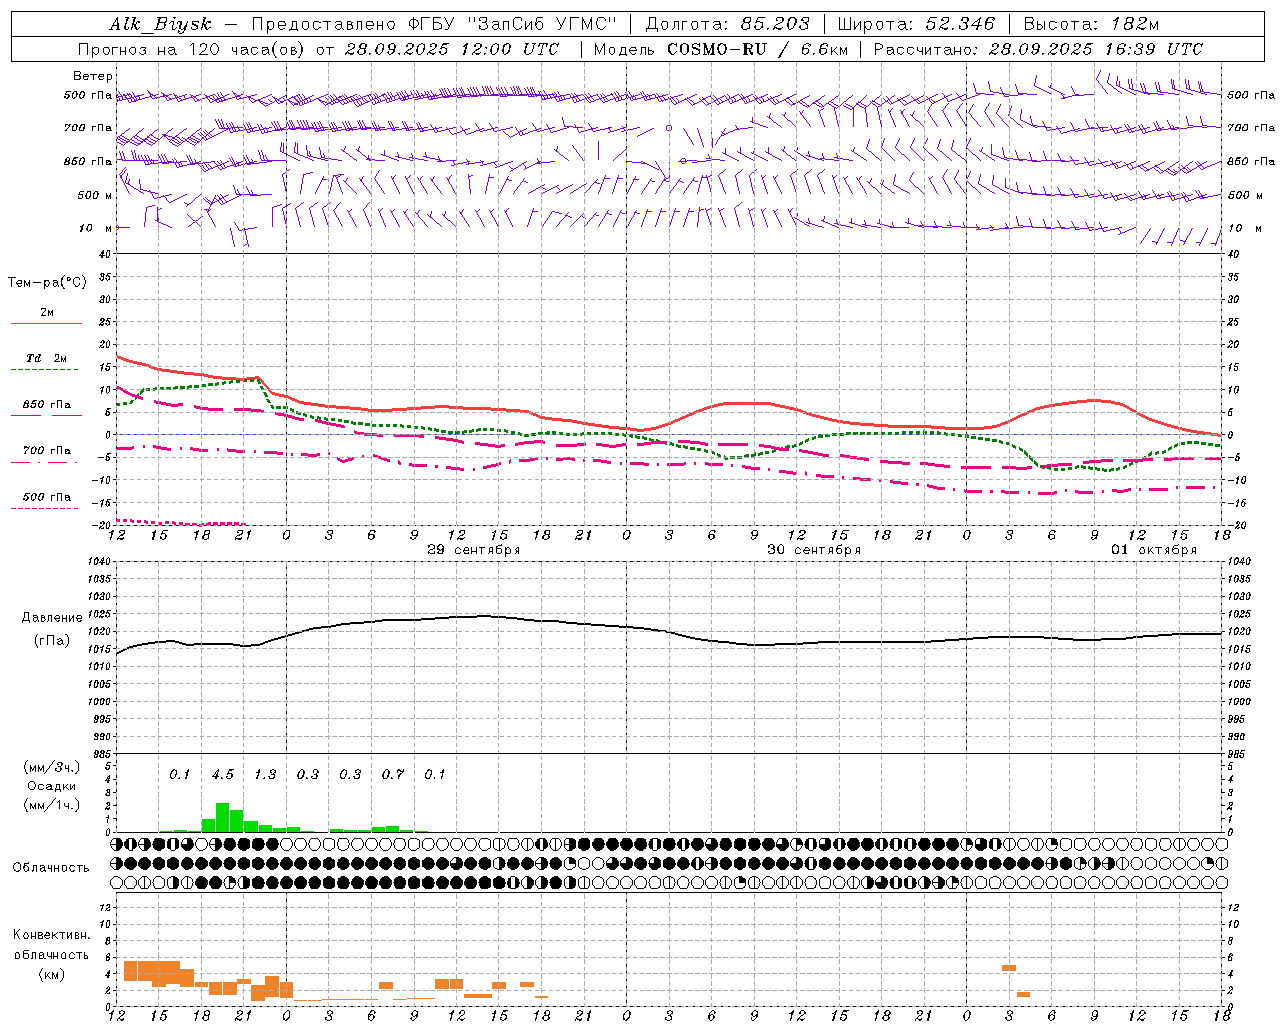Click the 'Давление' pressure panel label
The height and width of the screenshot is (1024, 1280).
52,618
